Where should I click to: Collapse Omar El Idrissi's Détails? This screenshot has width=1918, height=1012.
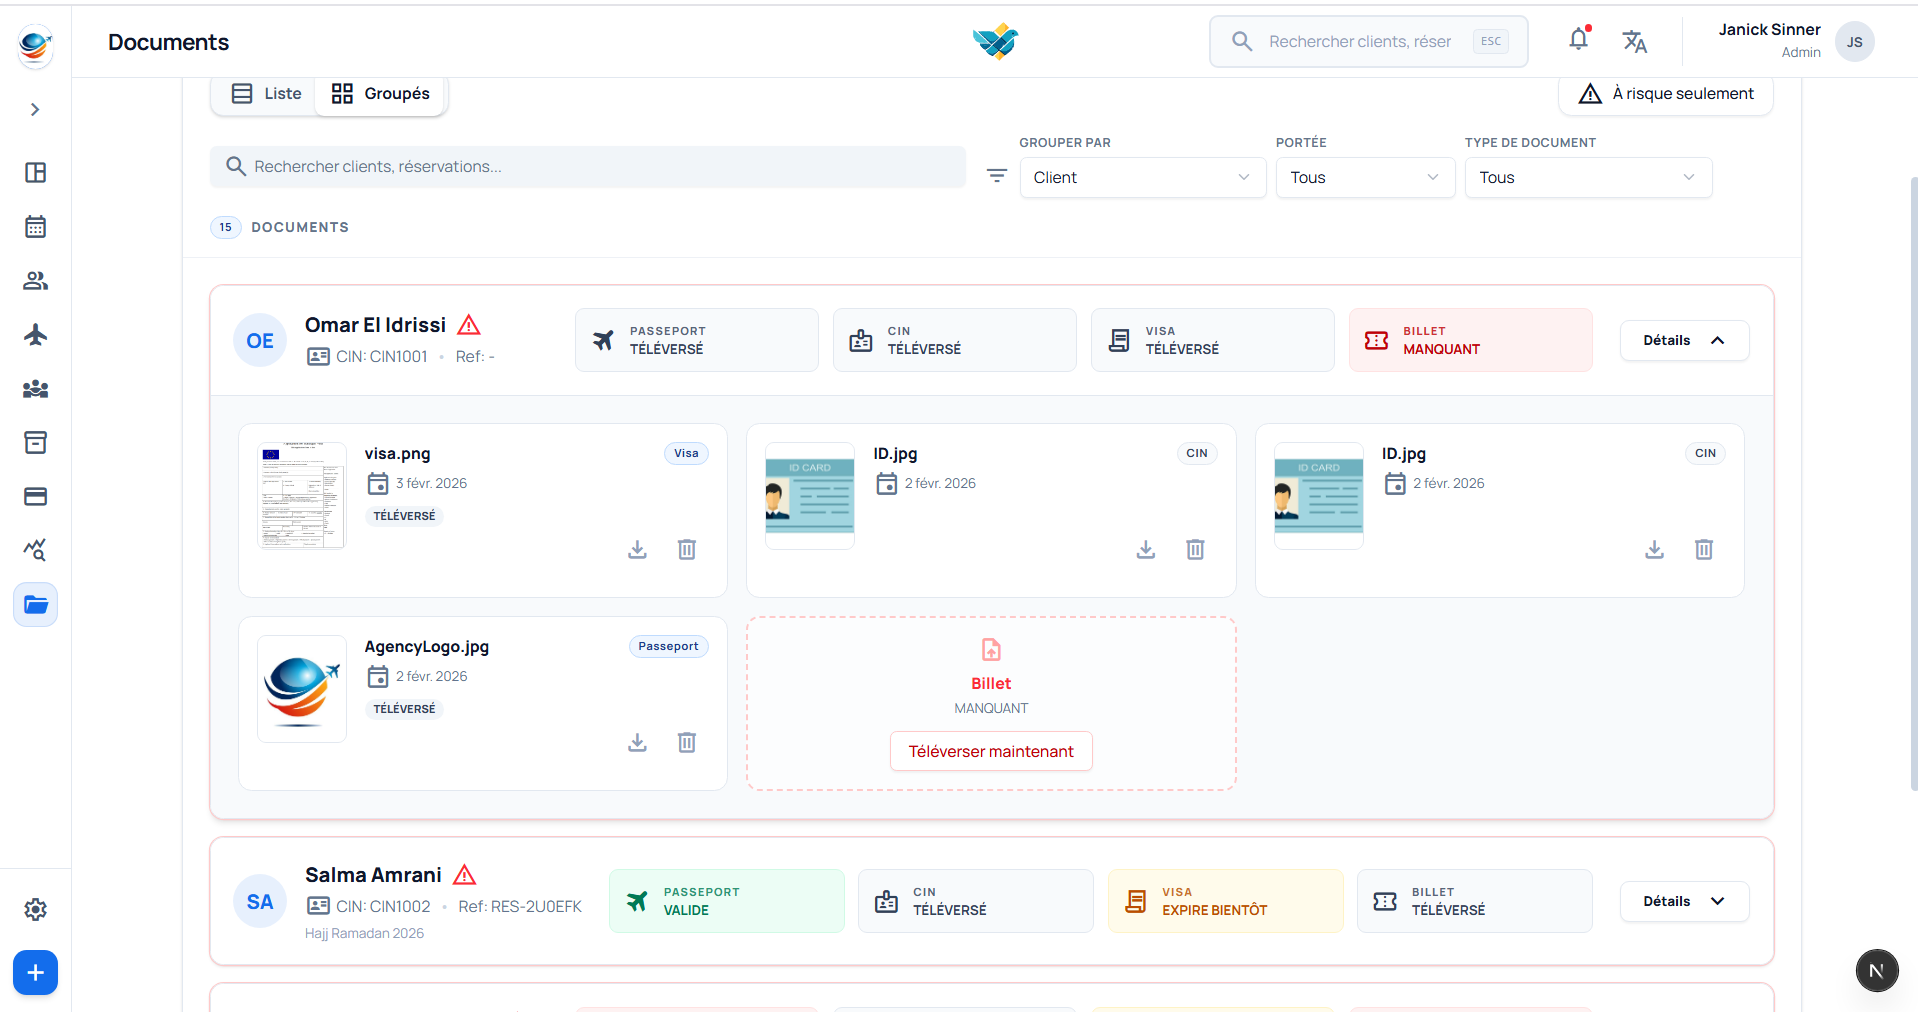tap(1683, 340)
